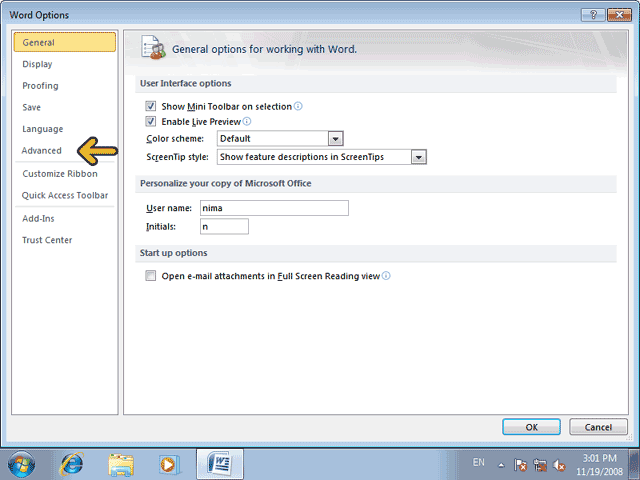Click the Initials input field
Viewport: 640px width, 480px height.
coord(224,227)
